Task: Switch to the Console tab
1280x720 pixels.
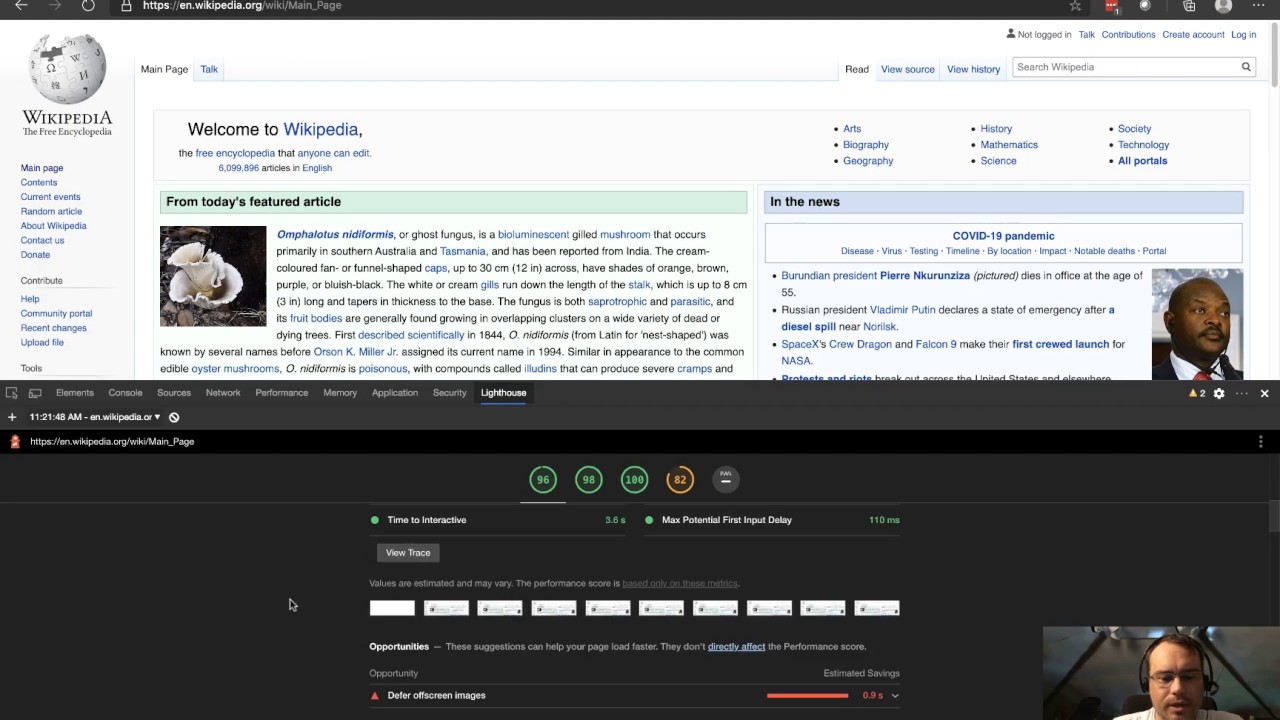Action: tap(125, 393)
